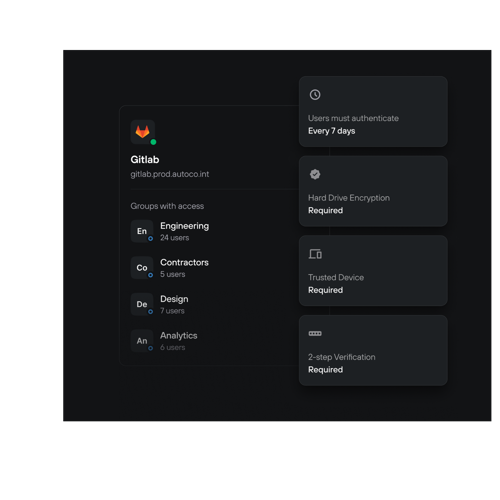Click the Trusted Device label
Viewport: 500px width, 500px height.
tap(336, 277)
